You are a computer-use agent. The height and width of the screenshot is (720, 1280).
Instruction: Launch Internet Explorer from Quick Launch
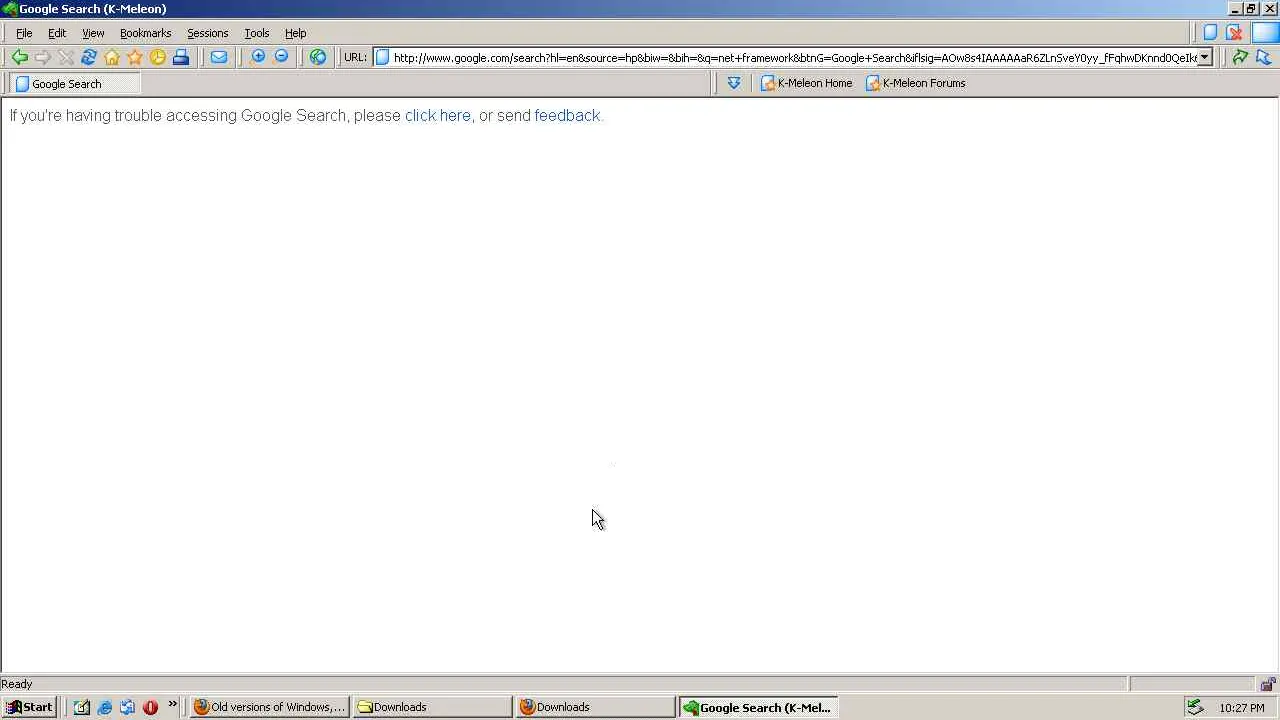104,707
